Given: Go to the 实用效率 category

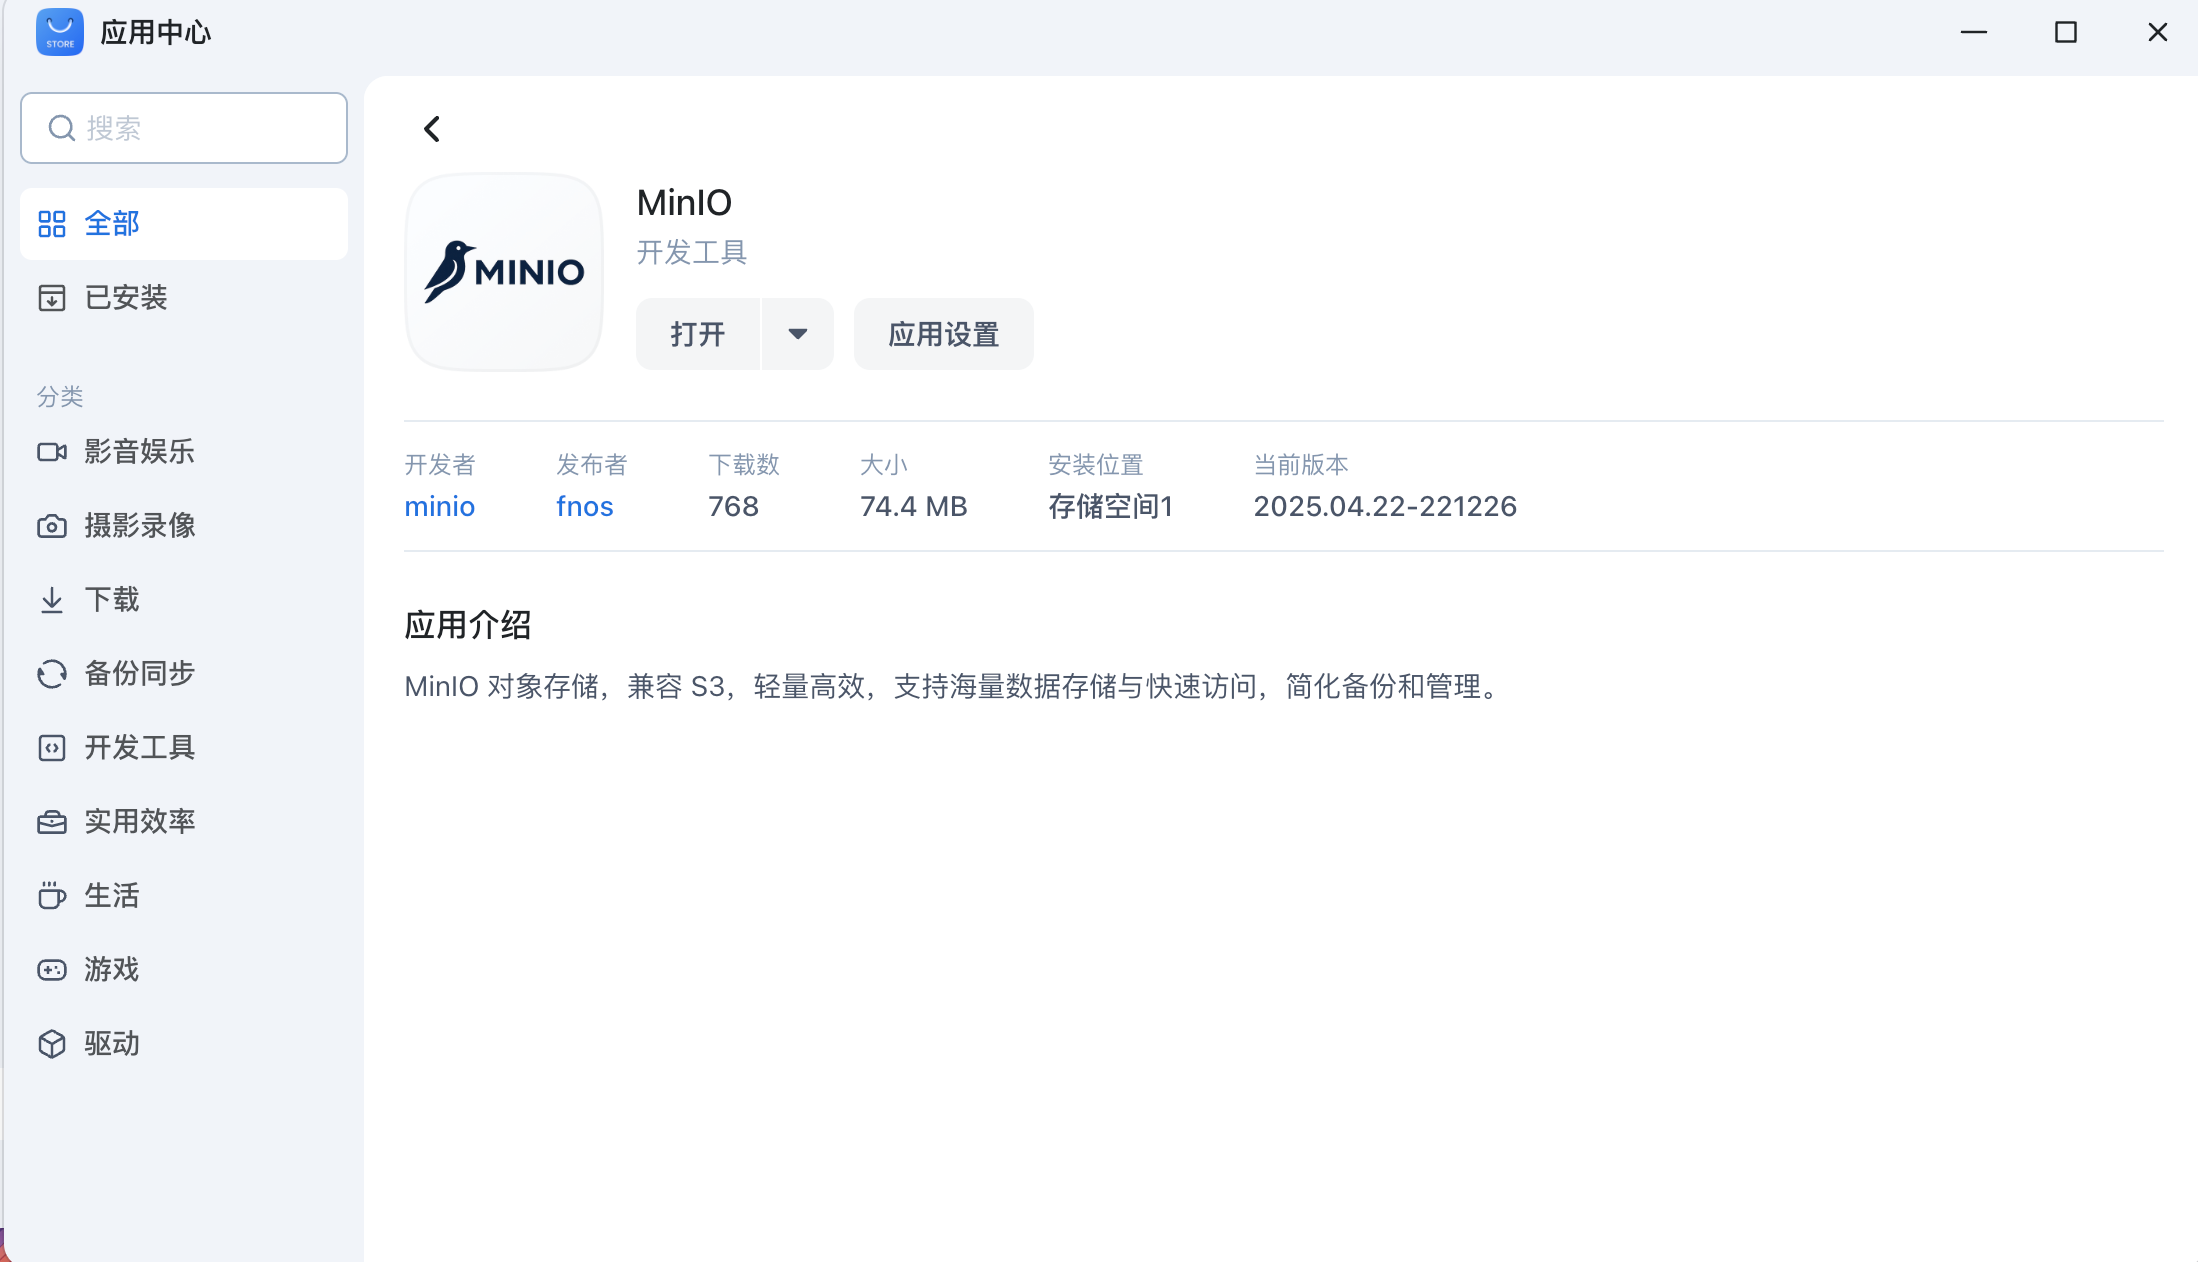Looking at the screenshot, I should click(139, 822).
